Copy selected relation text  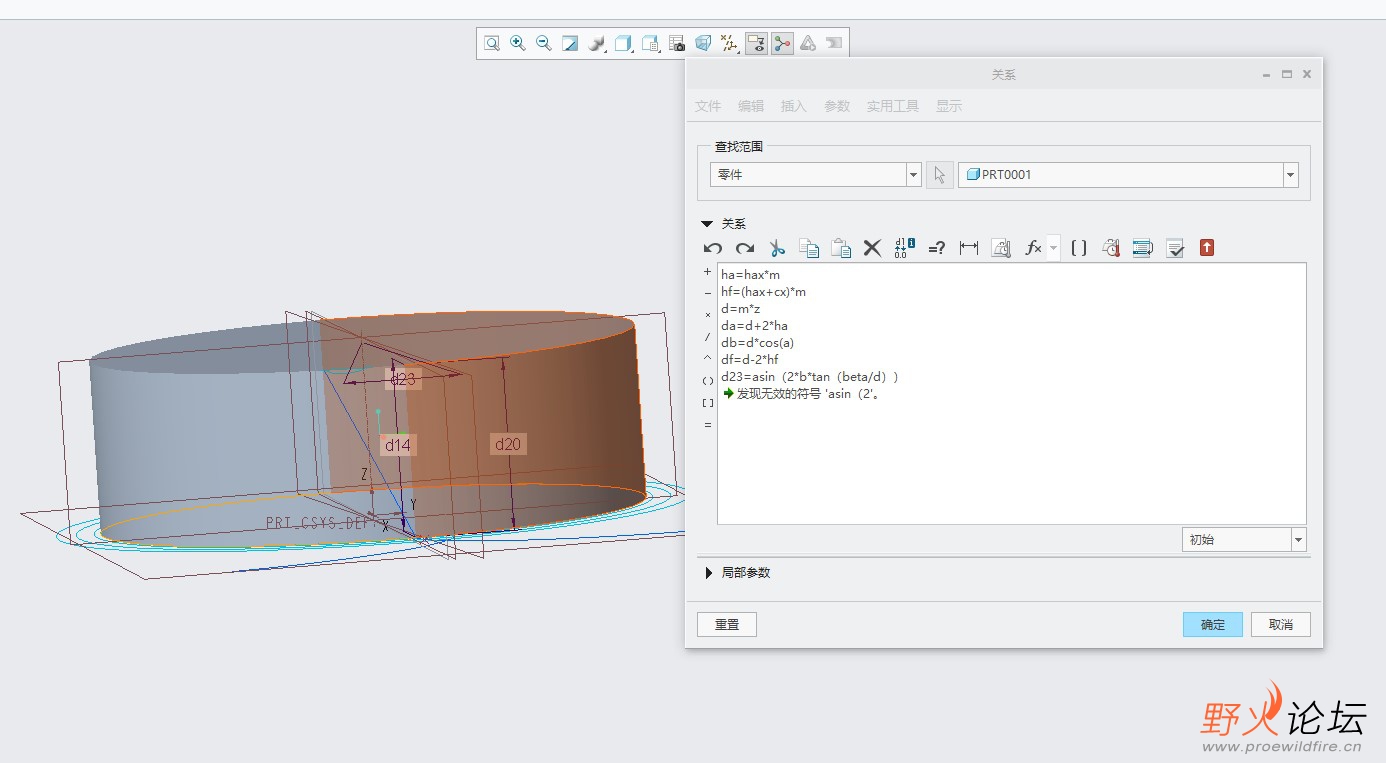[x=809, y=248]
